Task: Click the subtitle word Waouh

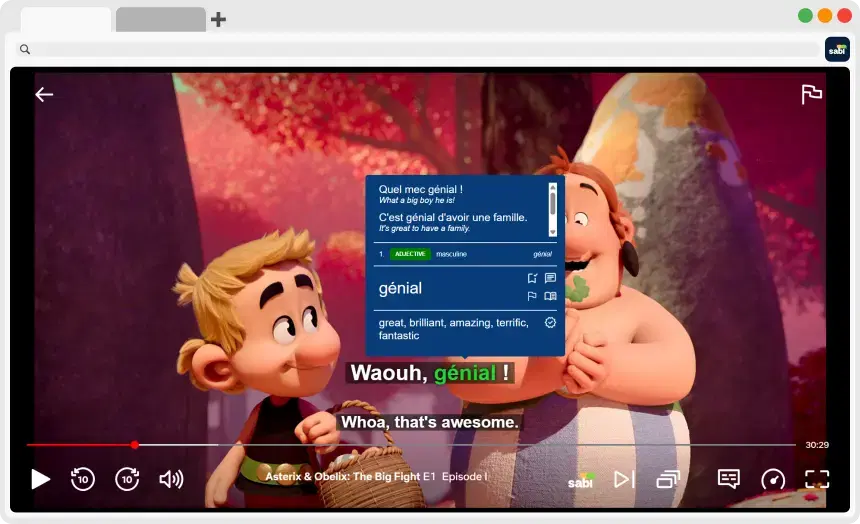Action: point(389,373)
